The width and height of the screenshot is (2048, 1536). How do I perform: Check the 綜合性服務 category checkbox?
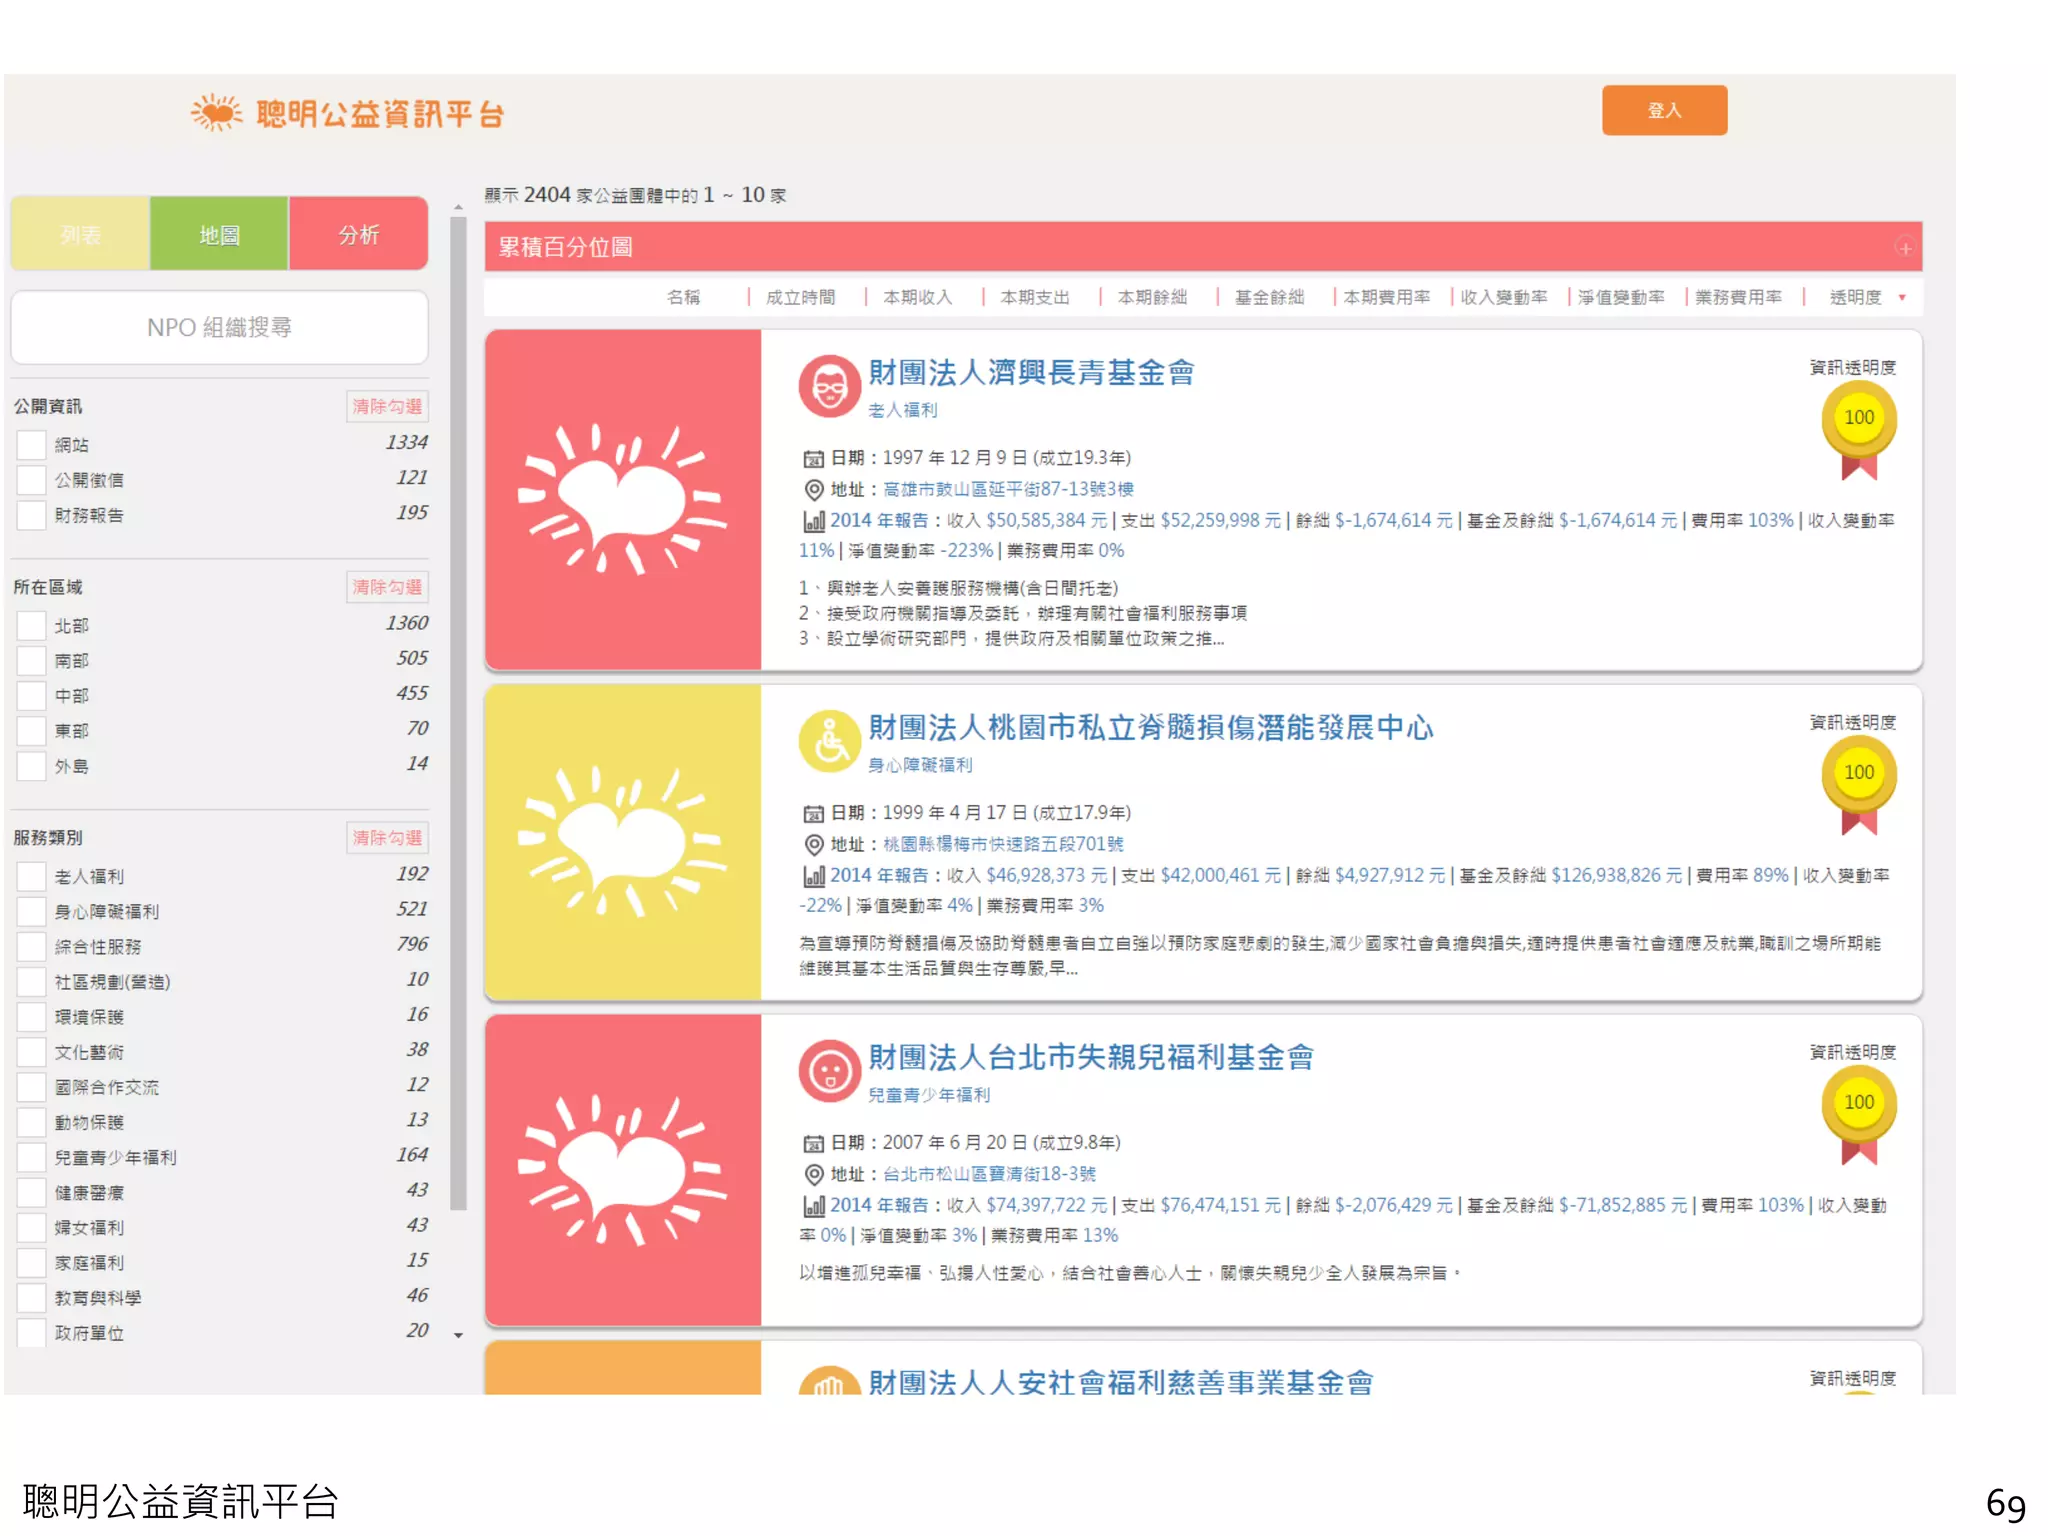[31, 947]
